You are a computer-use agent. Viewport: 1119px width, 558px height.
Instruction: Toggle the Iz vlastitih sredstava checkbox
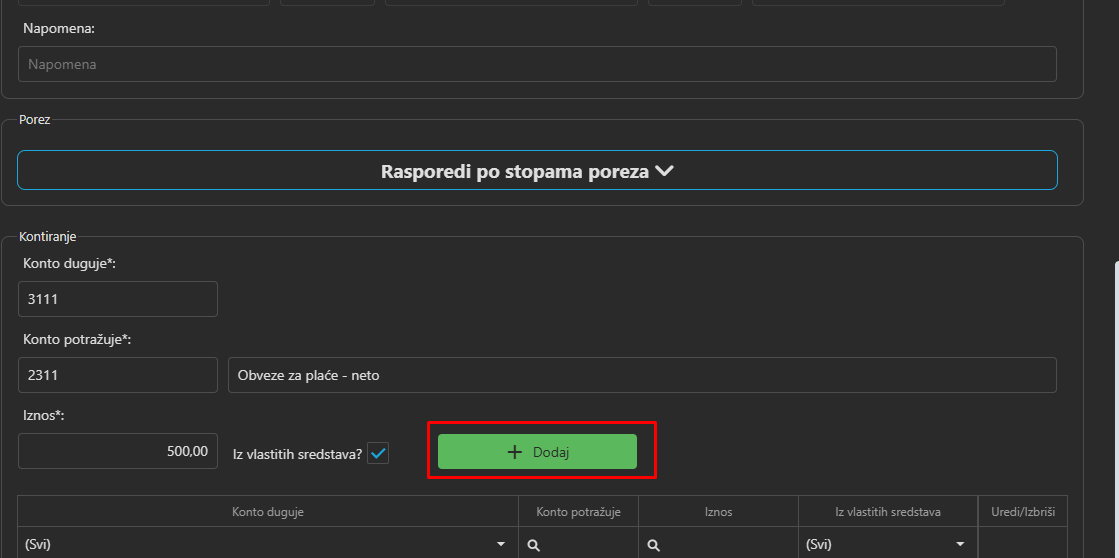[x=378, y=454]
